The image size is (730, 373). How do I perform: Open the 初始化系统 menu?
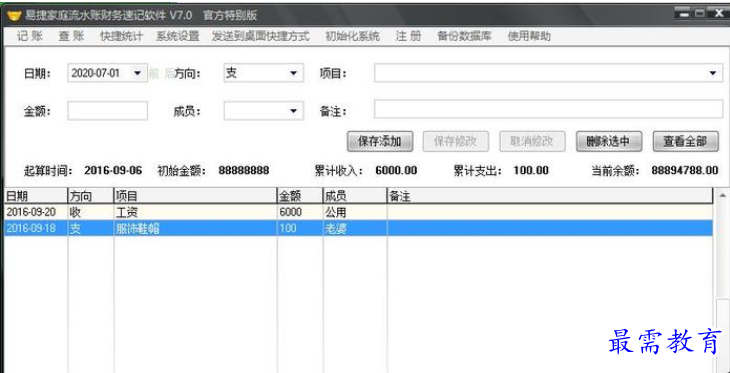point(352,36)
